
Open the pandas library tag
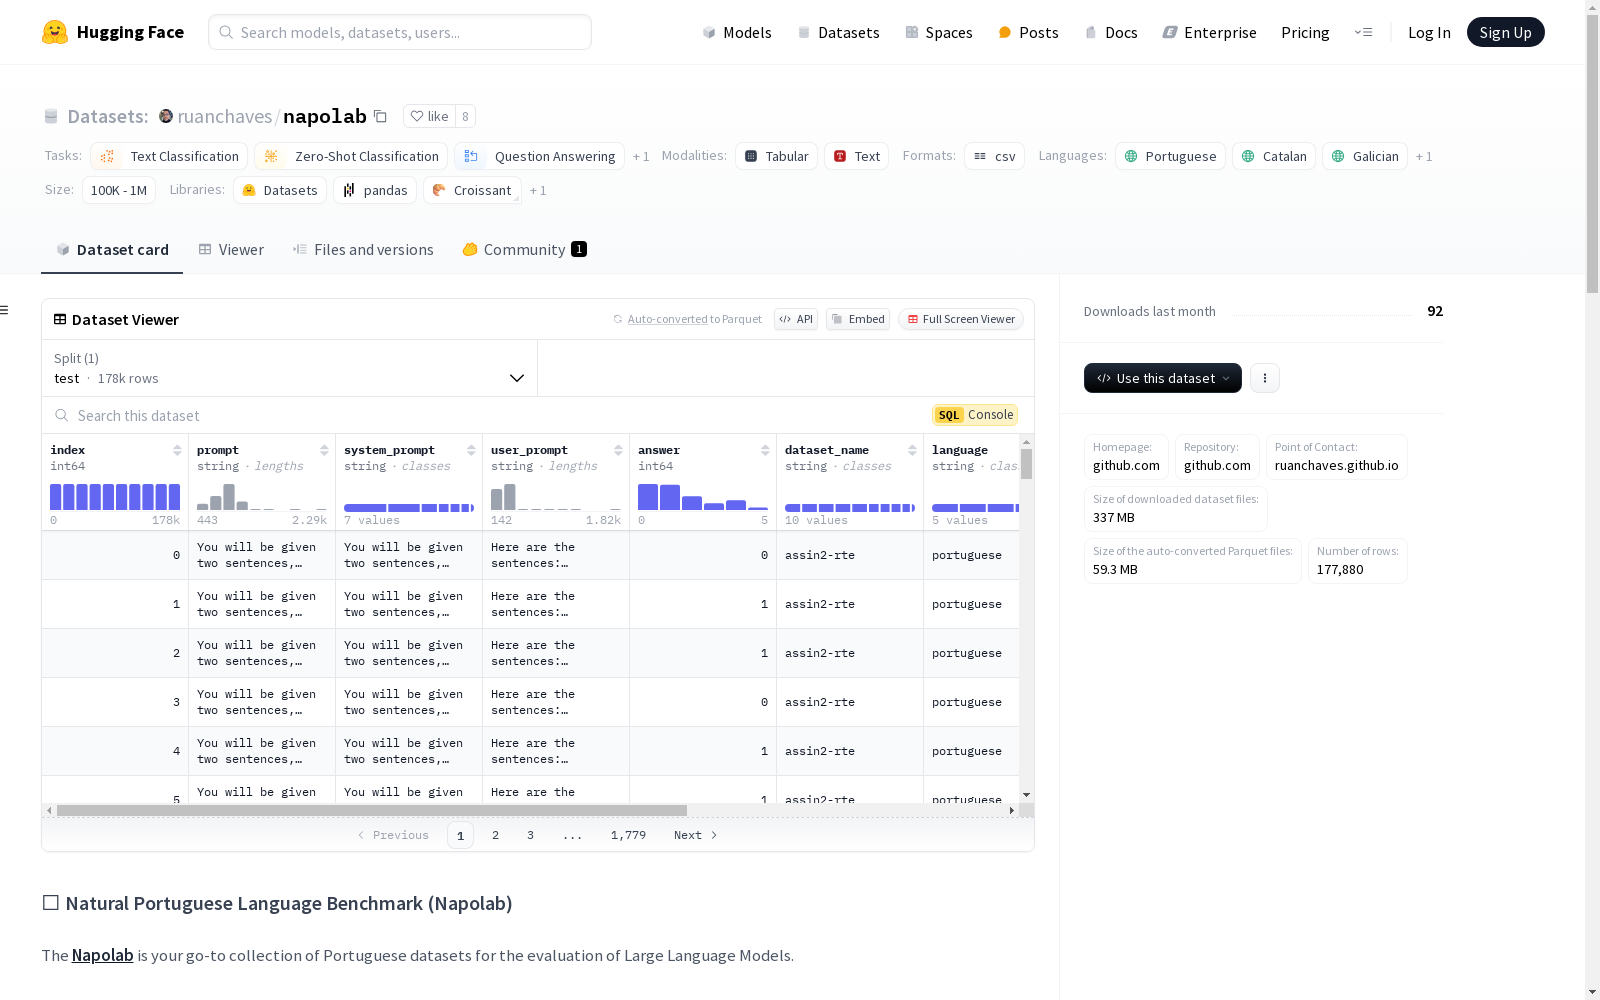pyautogui.click(x=375, y=190)
